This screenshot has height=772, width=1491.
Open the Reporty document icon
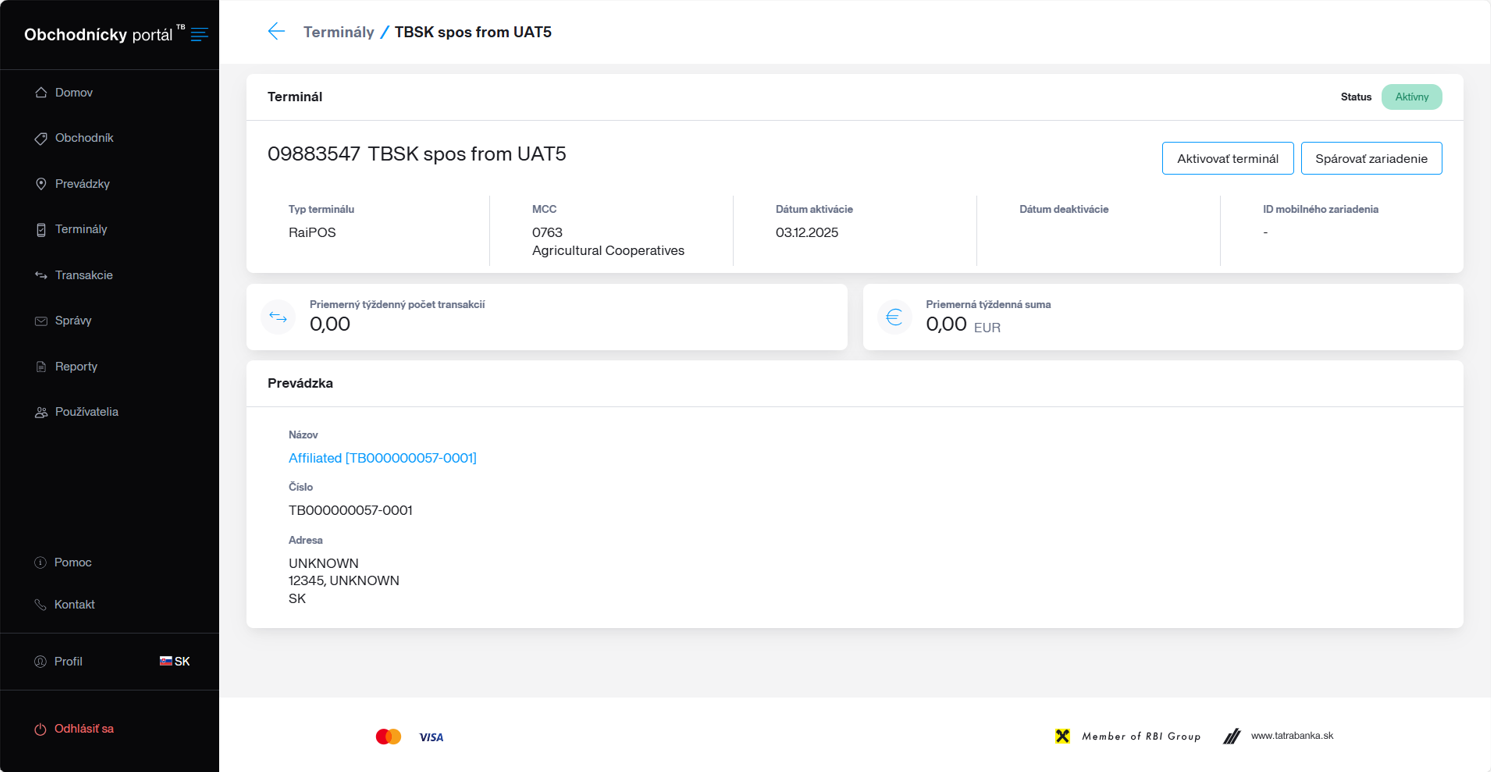(x=41, y=366)
